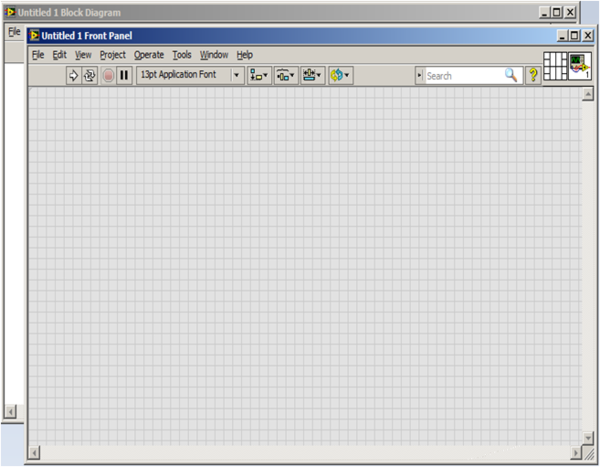Screen dimensions: 600x467
Task: Open the 13pt Application Font dropdown
Action: click(190, 75)
